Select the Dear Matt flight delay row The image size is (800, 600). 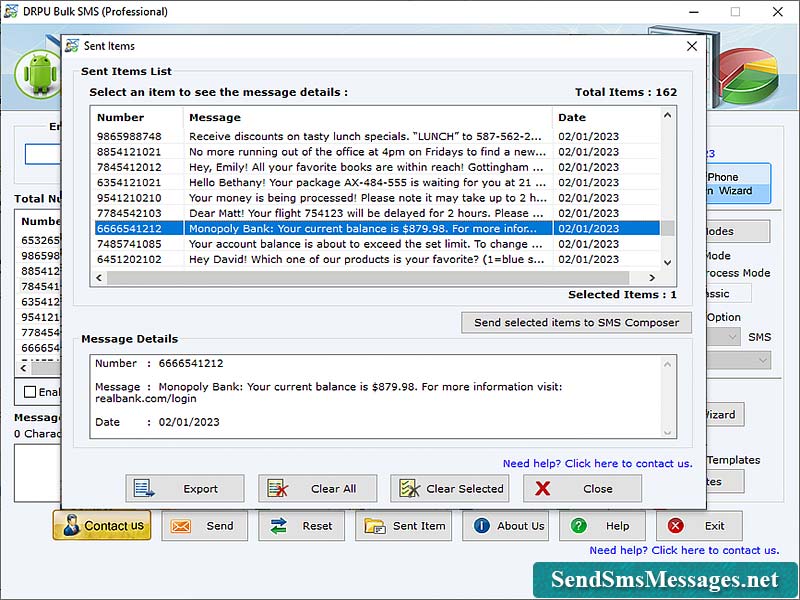tap(377, 213)
